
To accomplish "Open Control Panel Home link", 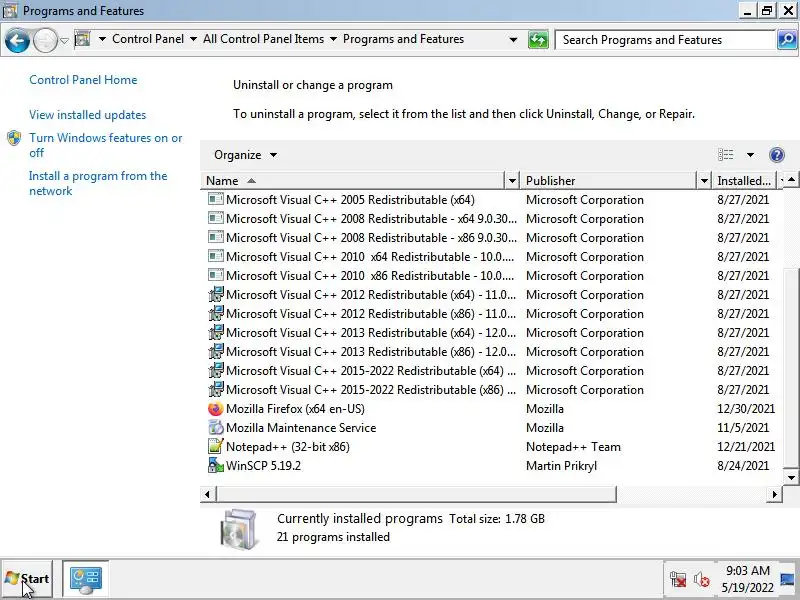I will click(83, 80).
